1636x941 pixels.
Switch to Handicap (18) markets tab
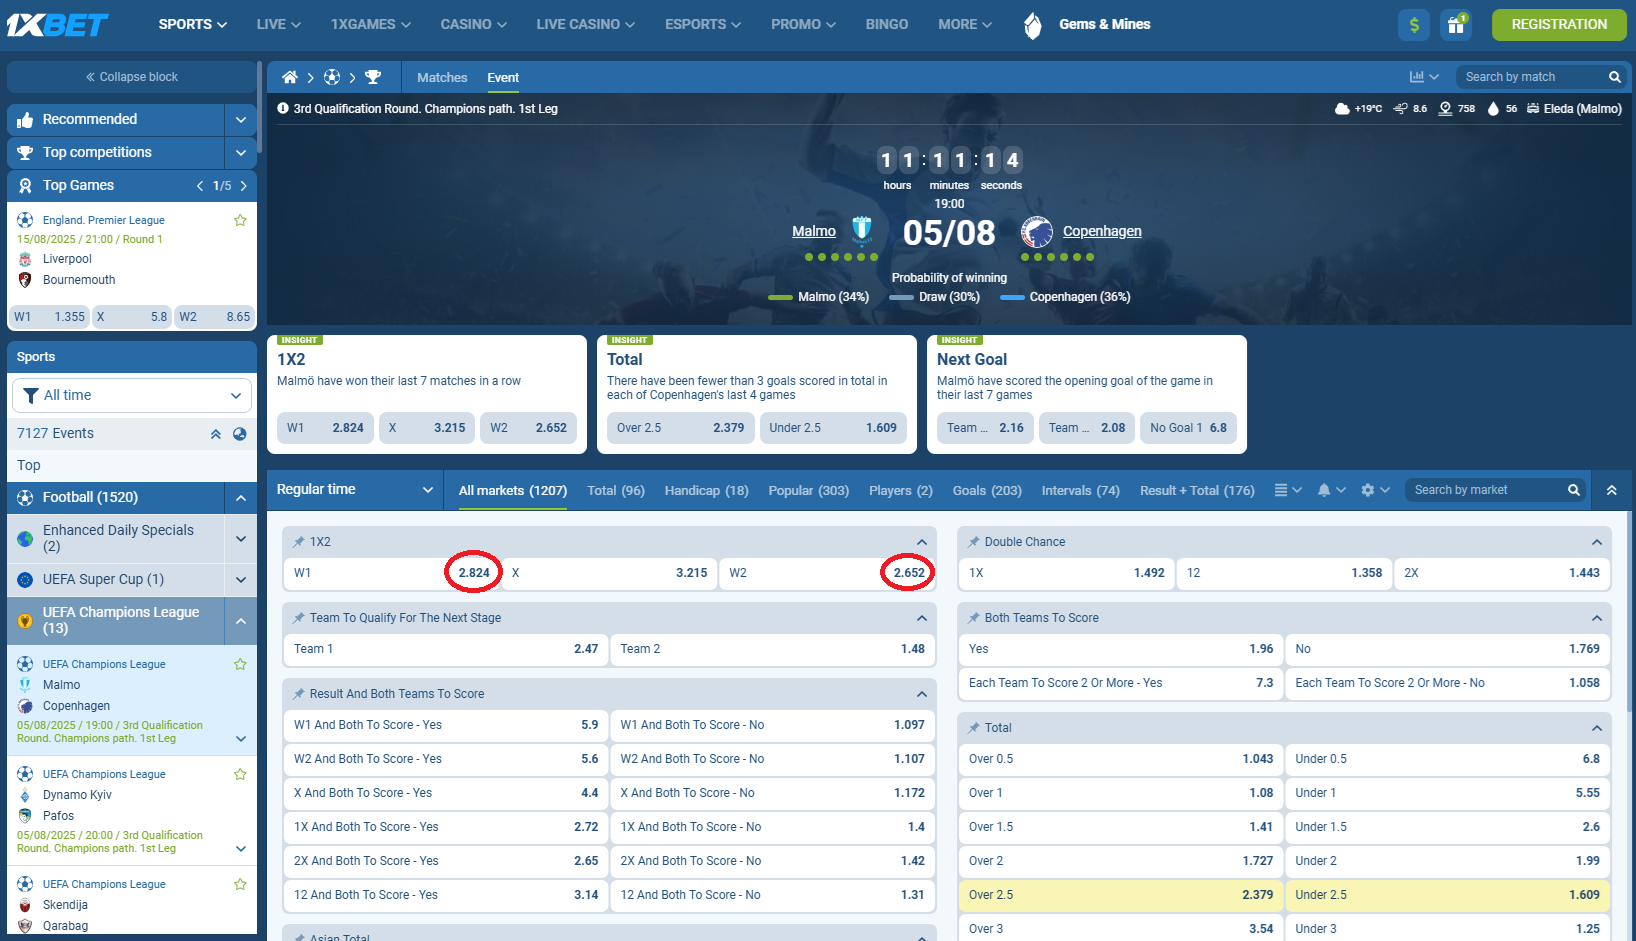(x=706, y=490)
